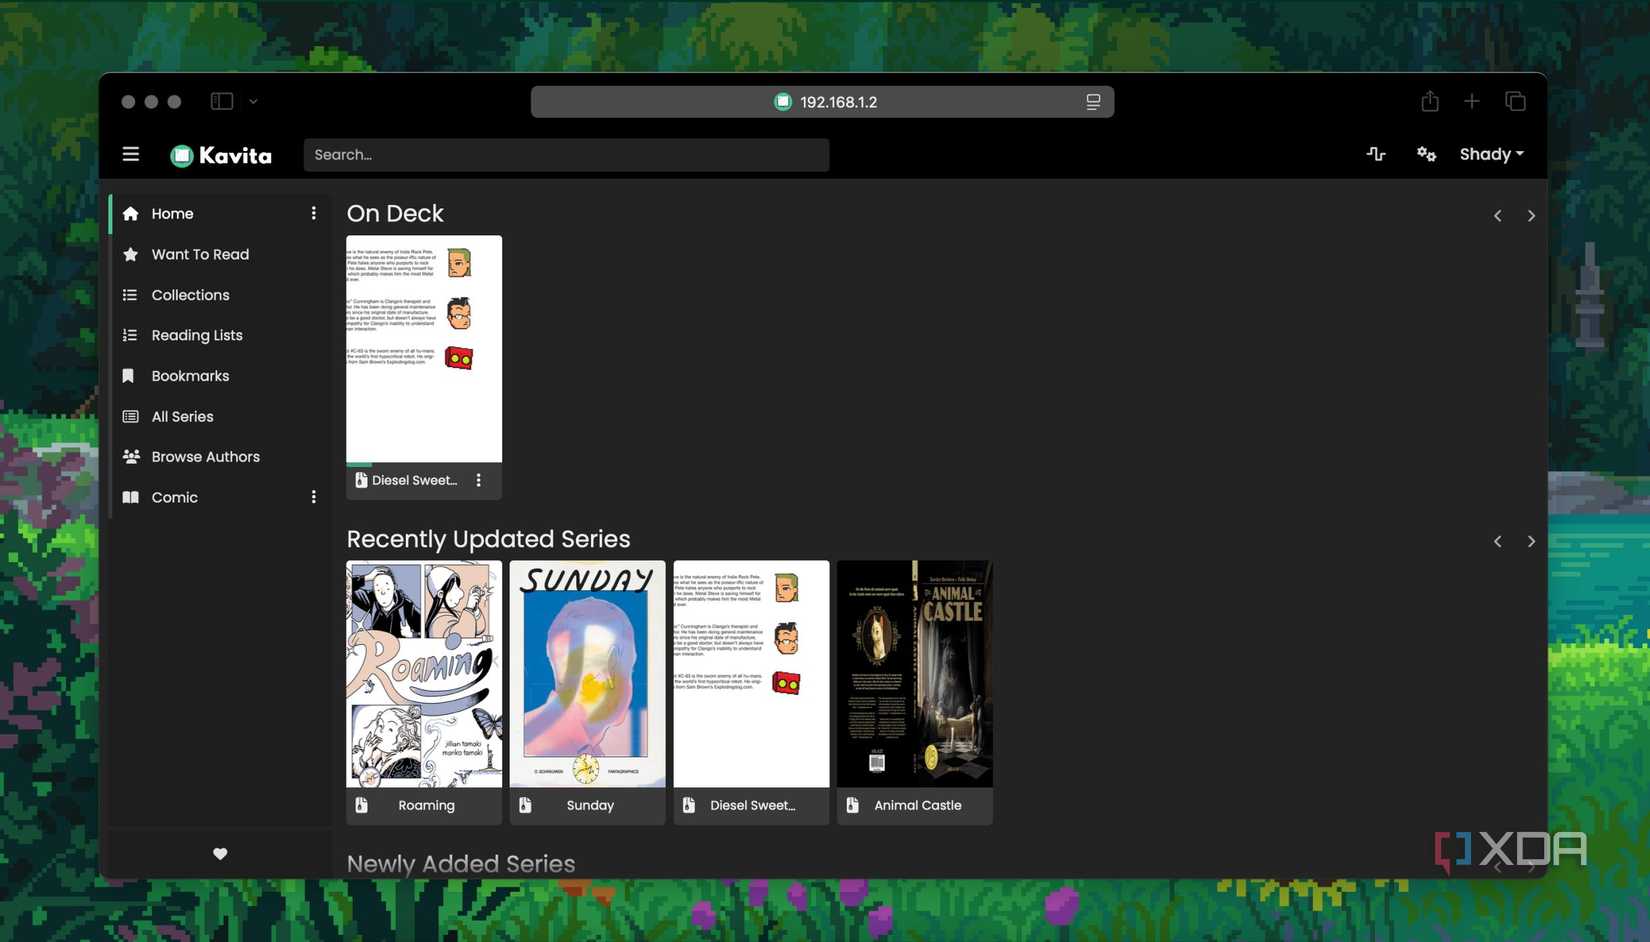Open All Series in sidebar
This screenshot has height=942, width=1650.
[182, 416]
